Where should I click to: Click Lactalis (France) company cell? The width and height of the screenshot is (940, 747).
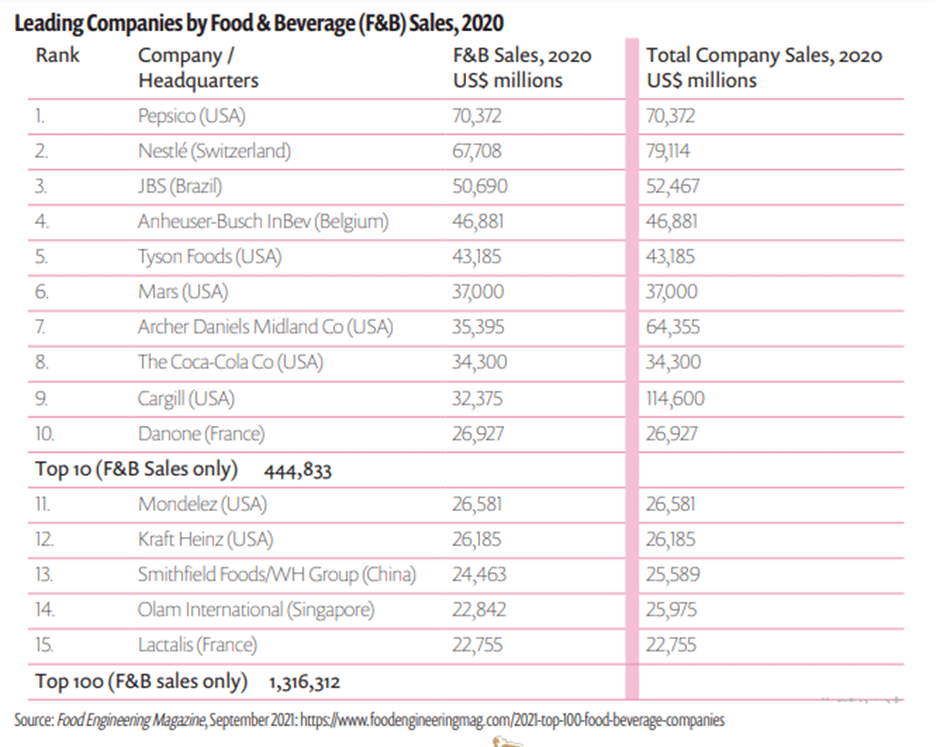[197, 645]
